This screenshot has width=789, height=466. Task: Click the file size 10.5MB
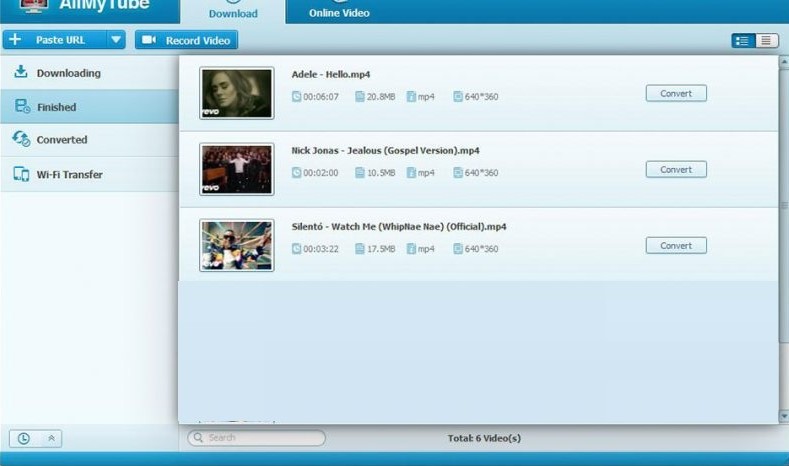pyautogui.click(x=381, y=173)
